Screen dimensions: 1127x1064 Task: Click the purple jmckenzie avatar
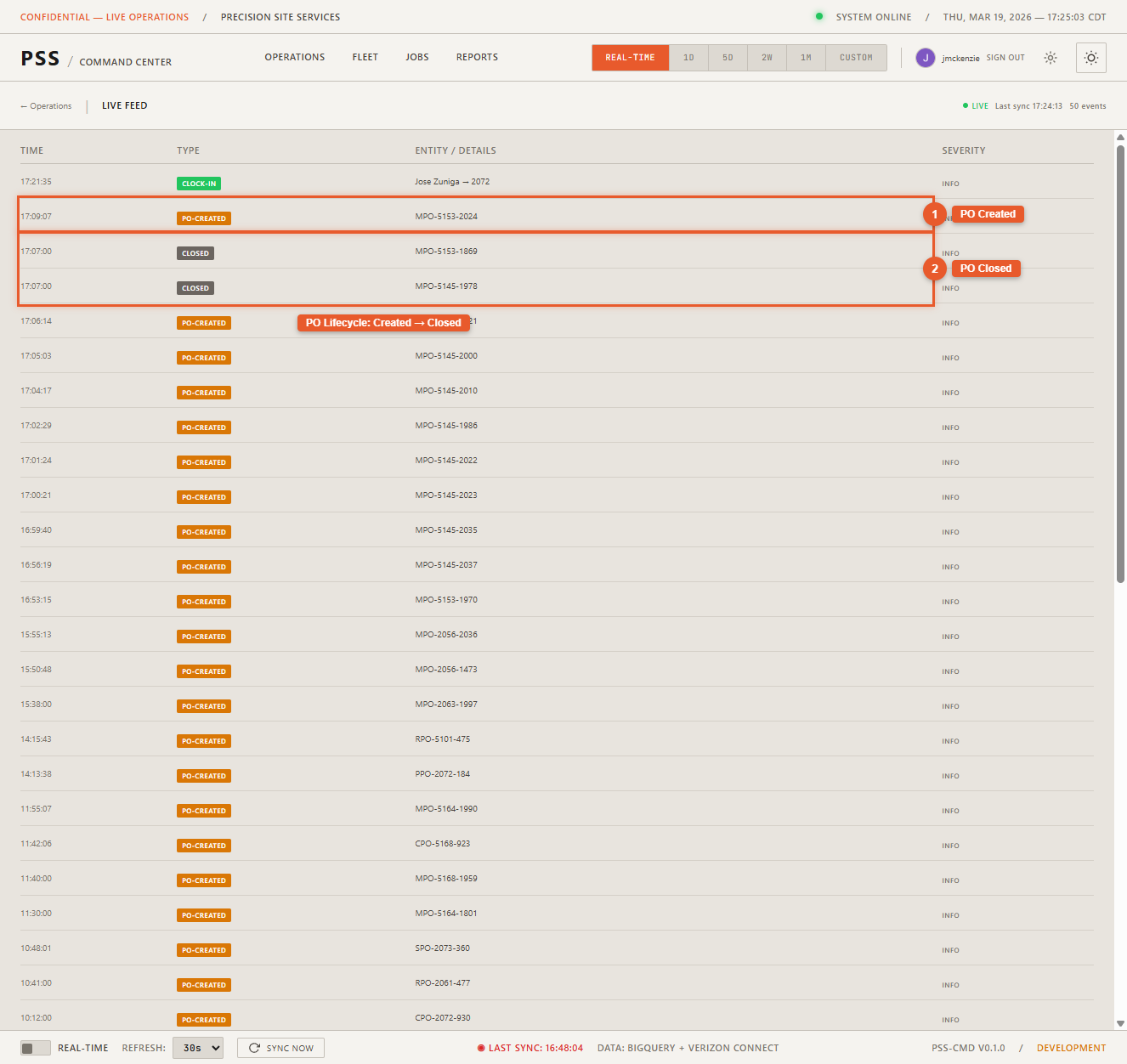pos(925,57)
